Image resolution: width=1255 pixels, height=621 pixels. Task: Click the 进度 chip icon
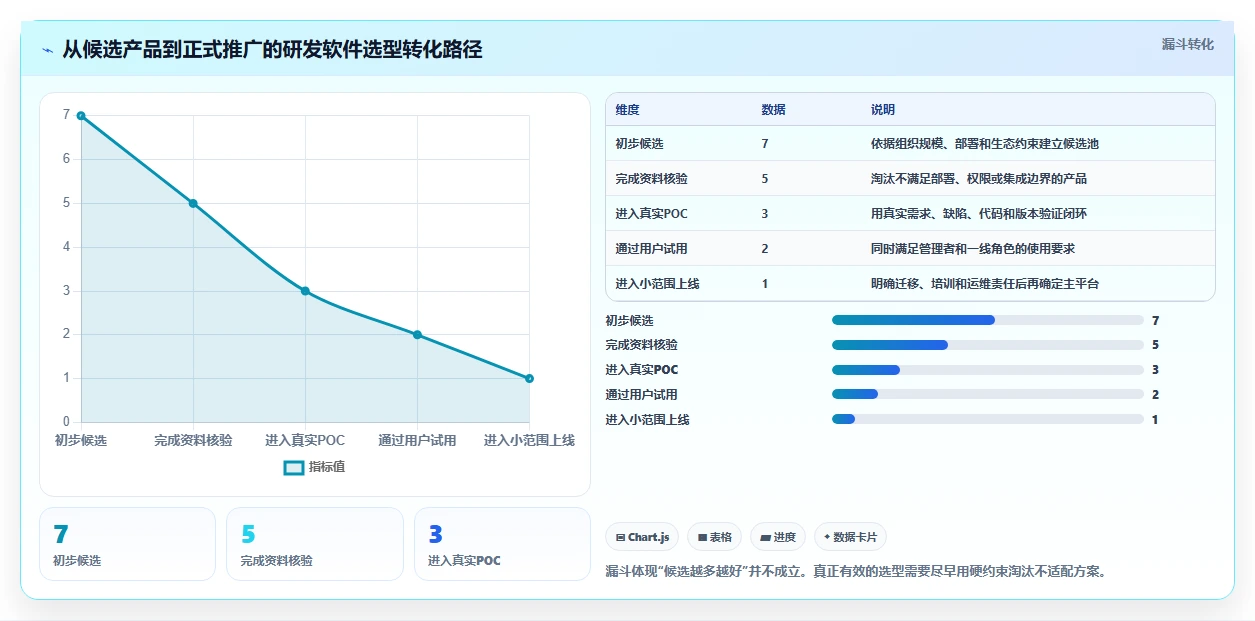(766, 538)
